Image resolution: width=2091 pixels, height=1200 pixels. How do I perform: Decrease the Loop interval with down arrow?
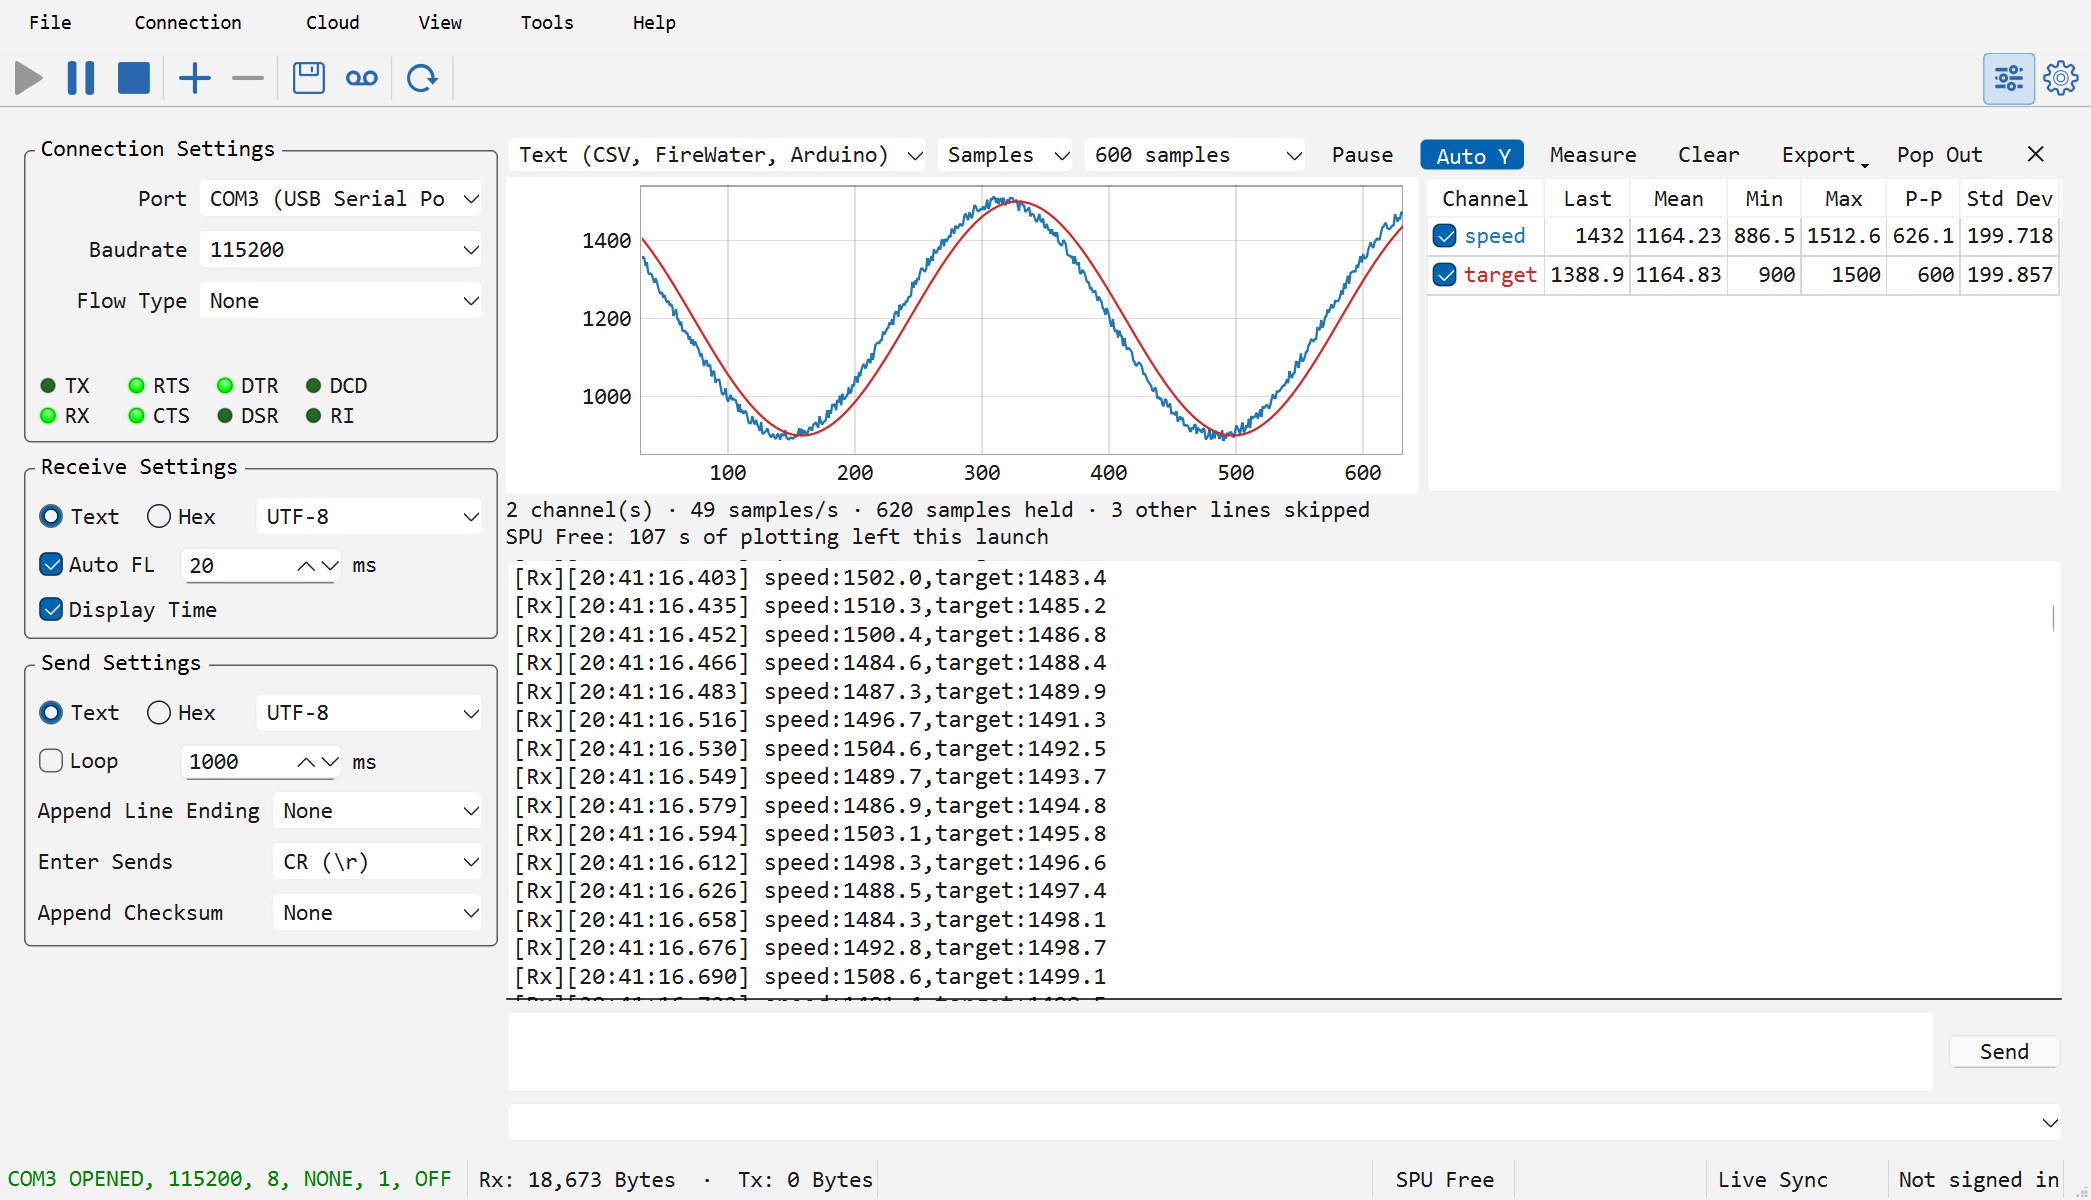point(330,762)
